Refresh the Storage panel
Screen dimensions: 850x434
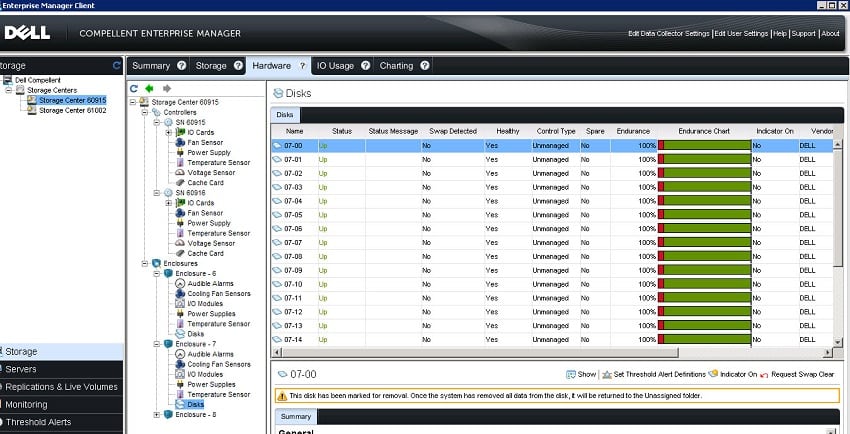(x=117, y=66)
